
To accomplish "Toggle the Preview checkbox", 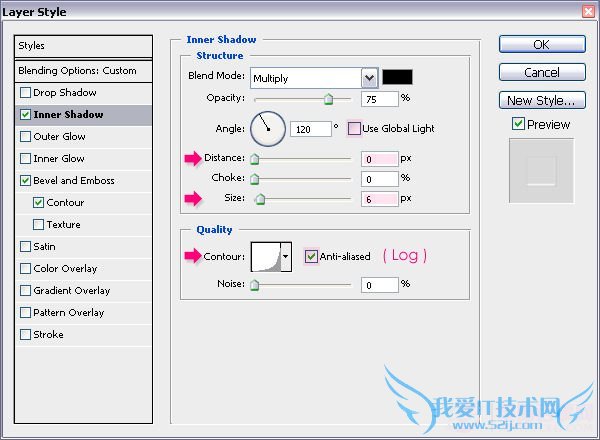I will click(x=518, y=124).
